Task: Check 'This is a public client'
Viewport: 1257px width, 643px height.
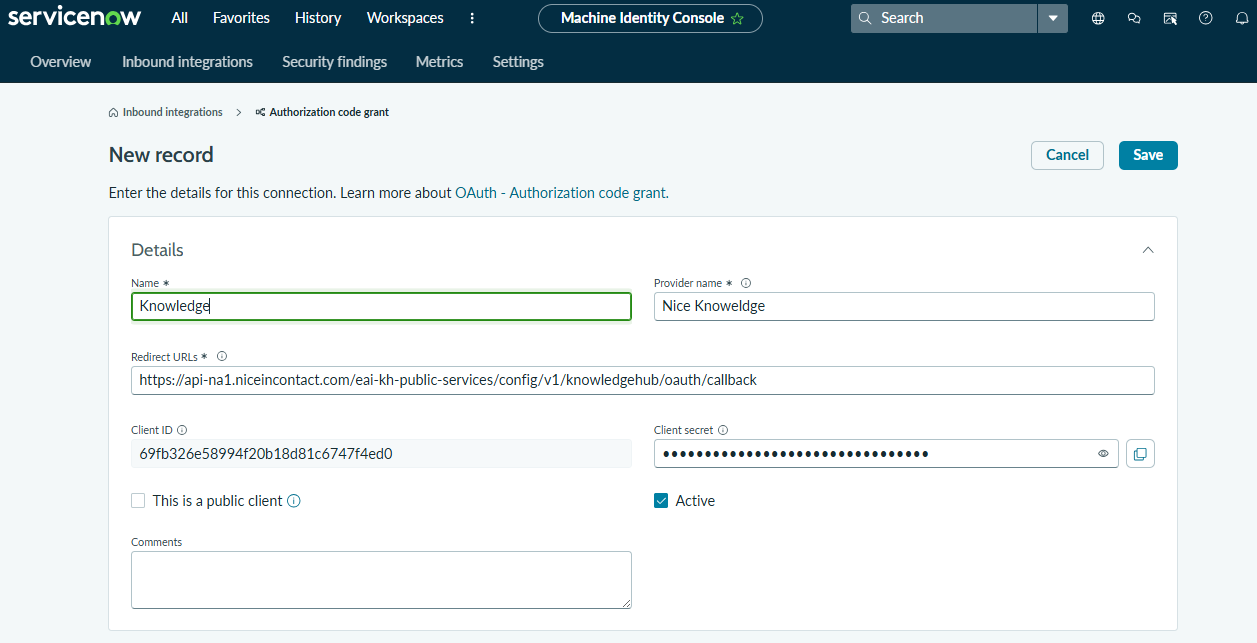Action: pyautogui.click(x=138, y=501)
